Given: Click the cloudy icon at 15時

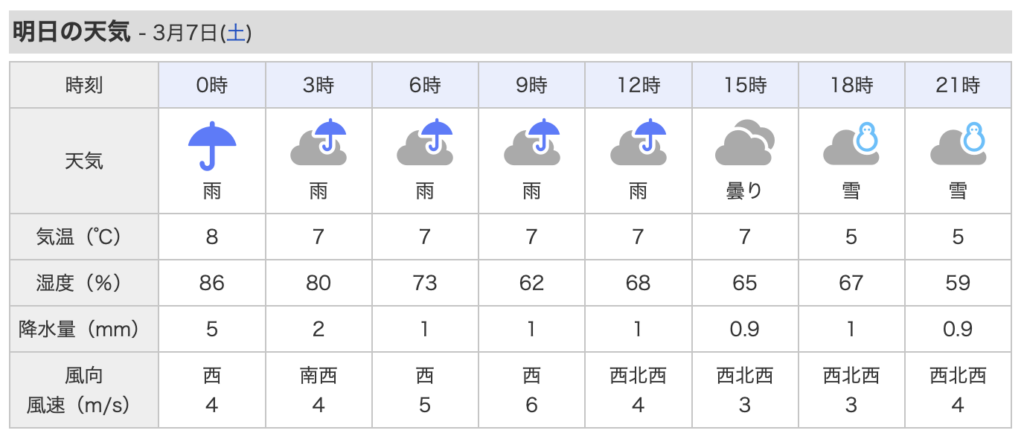Looking at the screenshot, I should coord(744,144).
